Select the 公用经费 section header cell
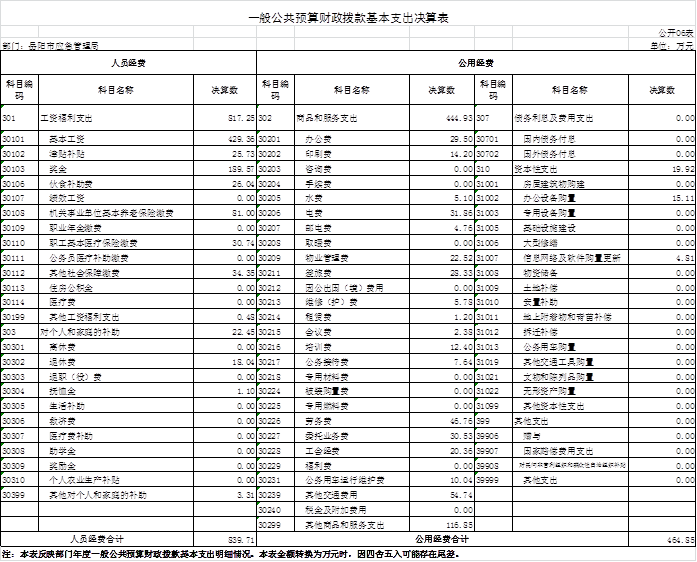 (476, 62)
